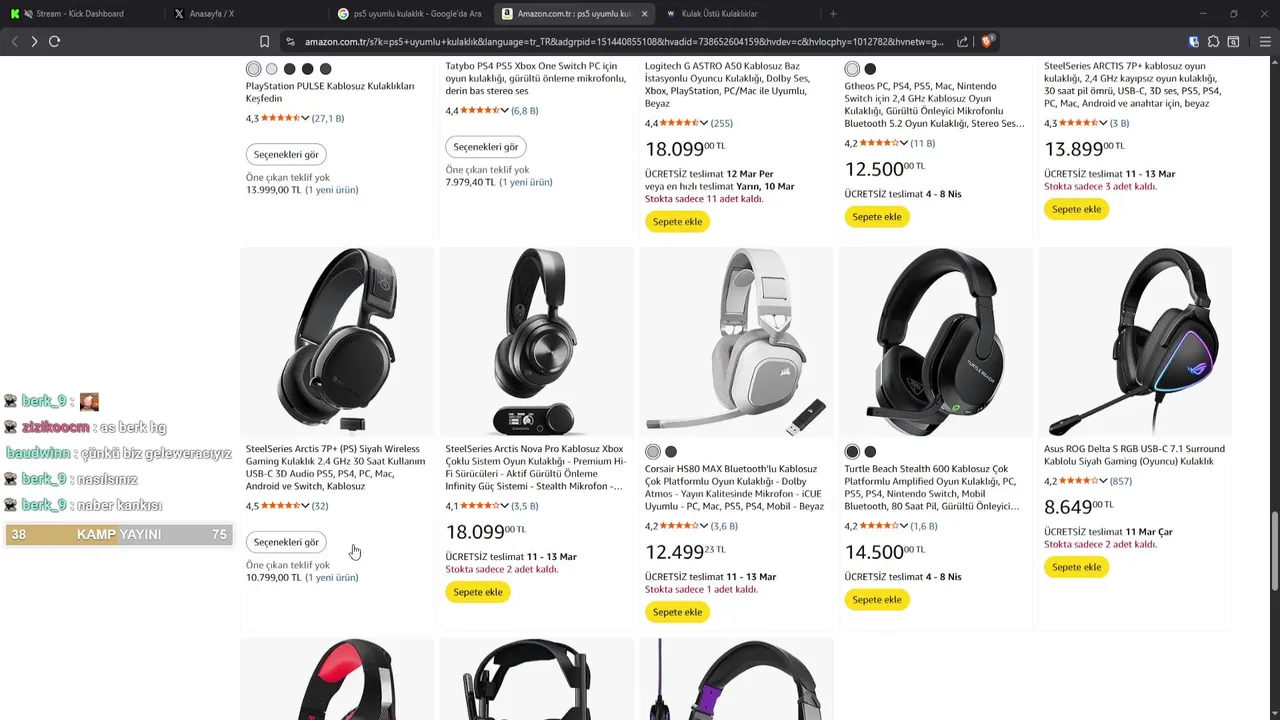Click the browser back arrow
Screen dimensions: 1280x720
point(14,41)
